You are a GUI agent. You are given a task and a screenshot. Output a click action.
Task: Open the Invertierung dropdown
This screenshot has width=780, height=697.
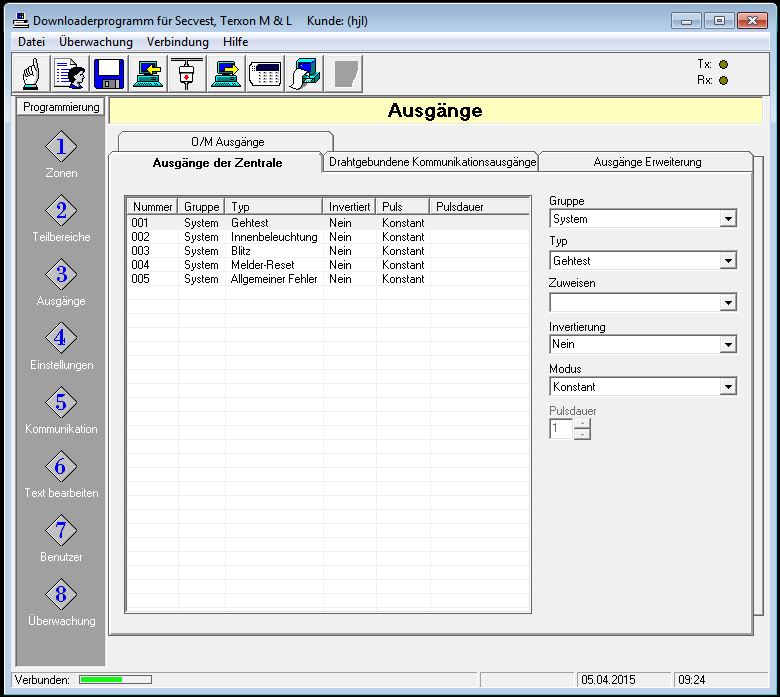[x=728, y=345]
